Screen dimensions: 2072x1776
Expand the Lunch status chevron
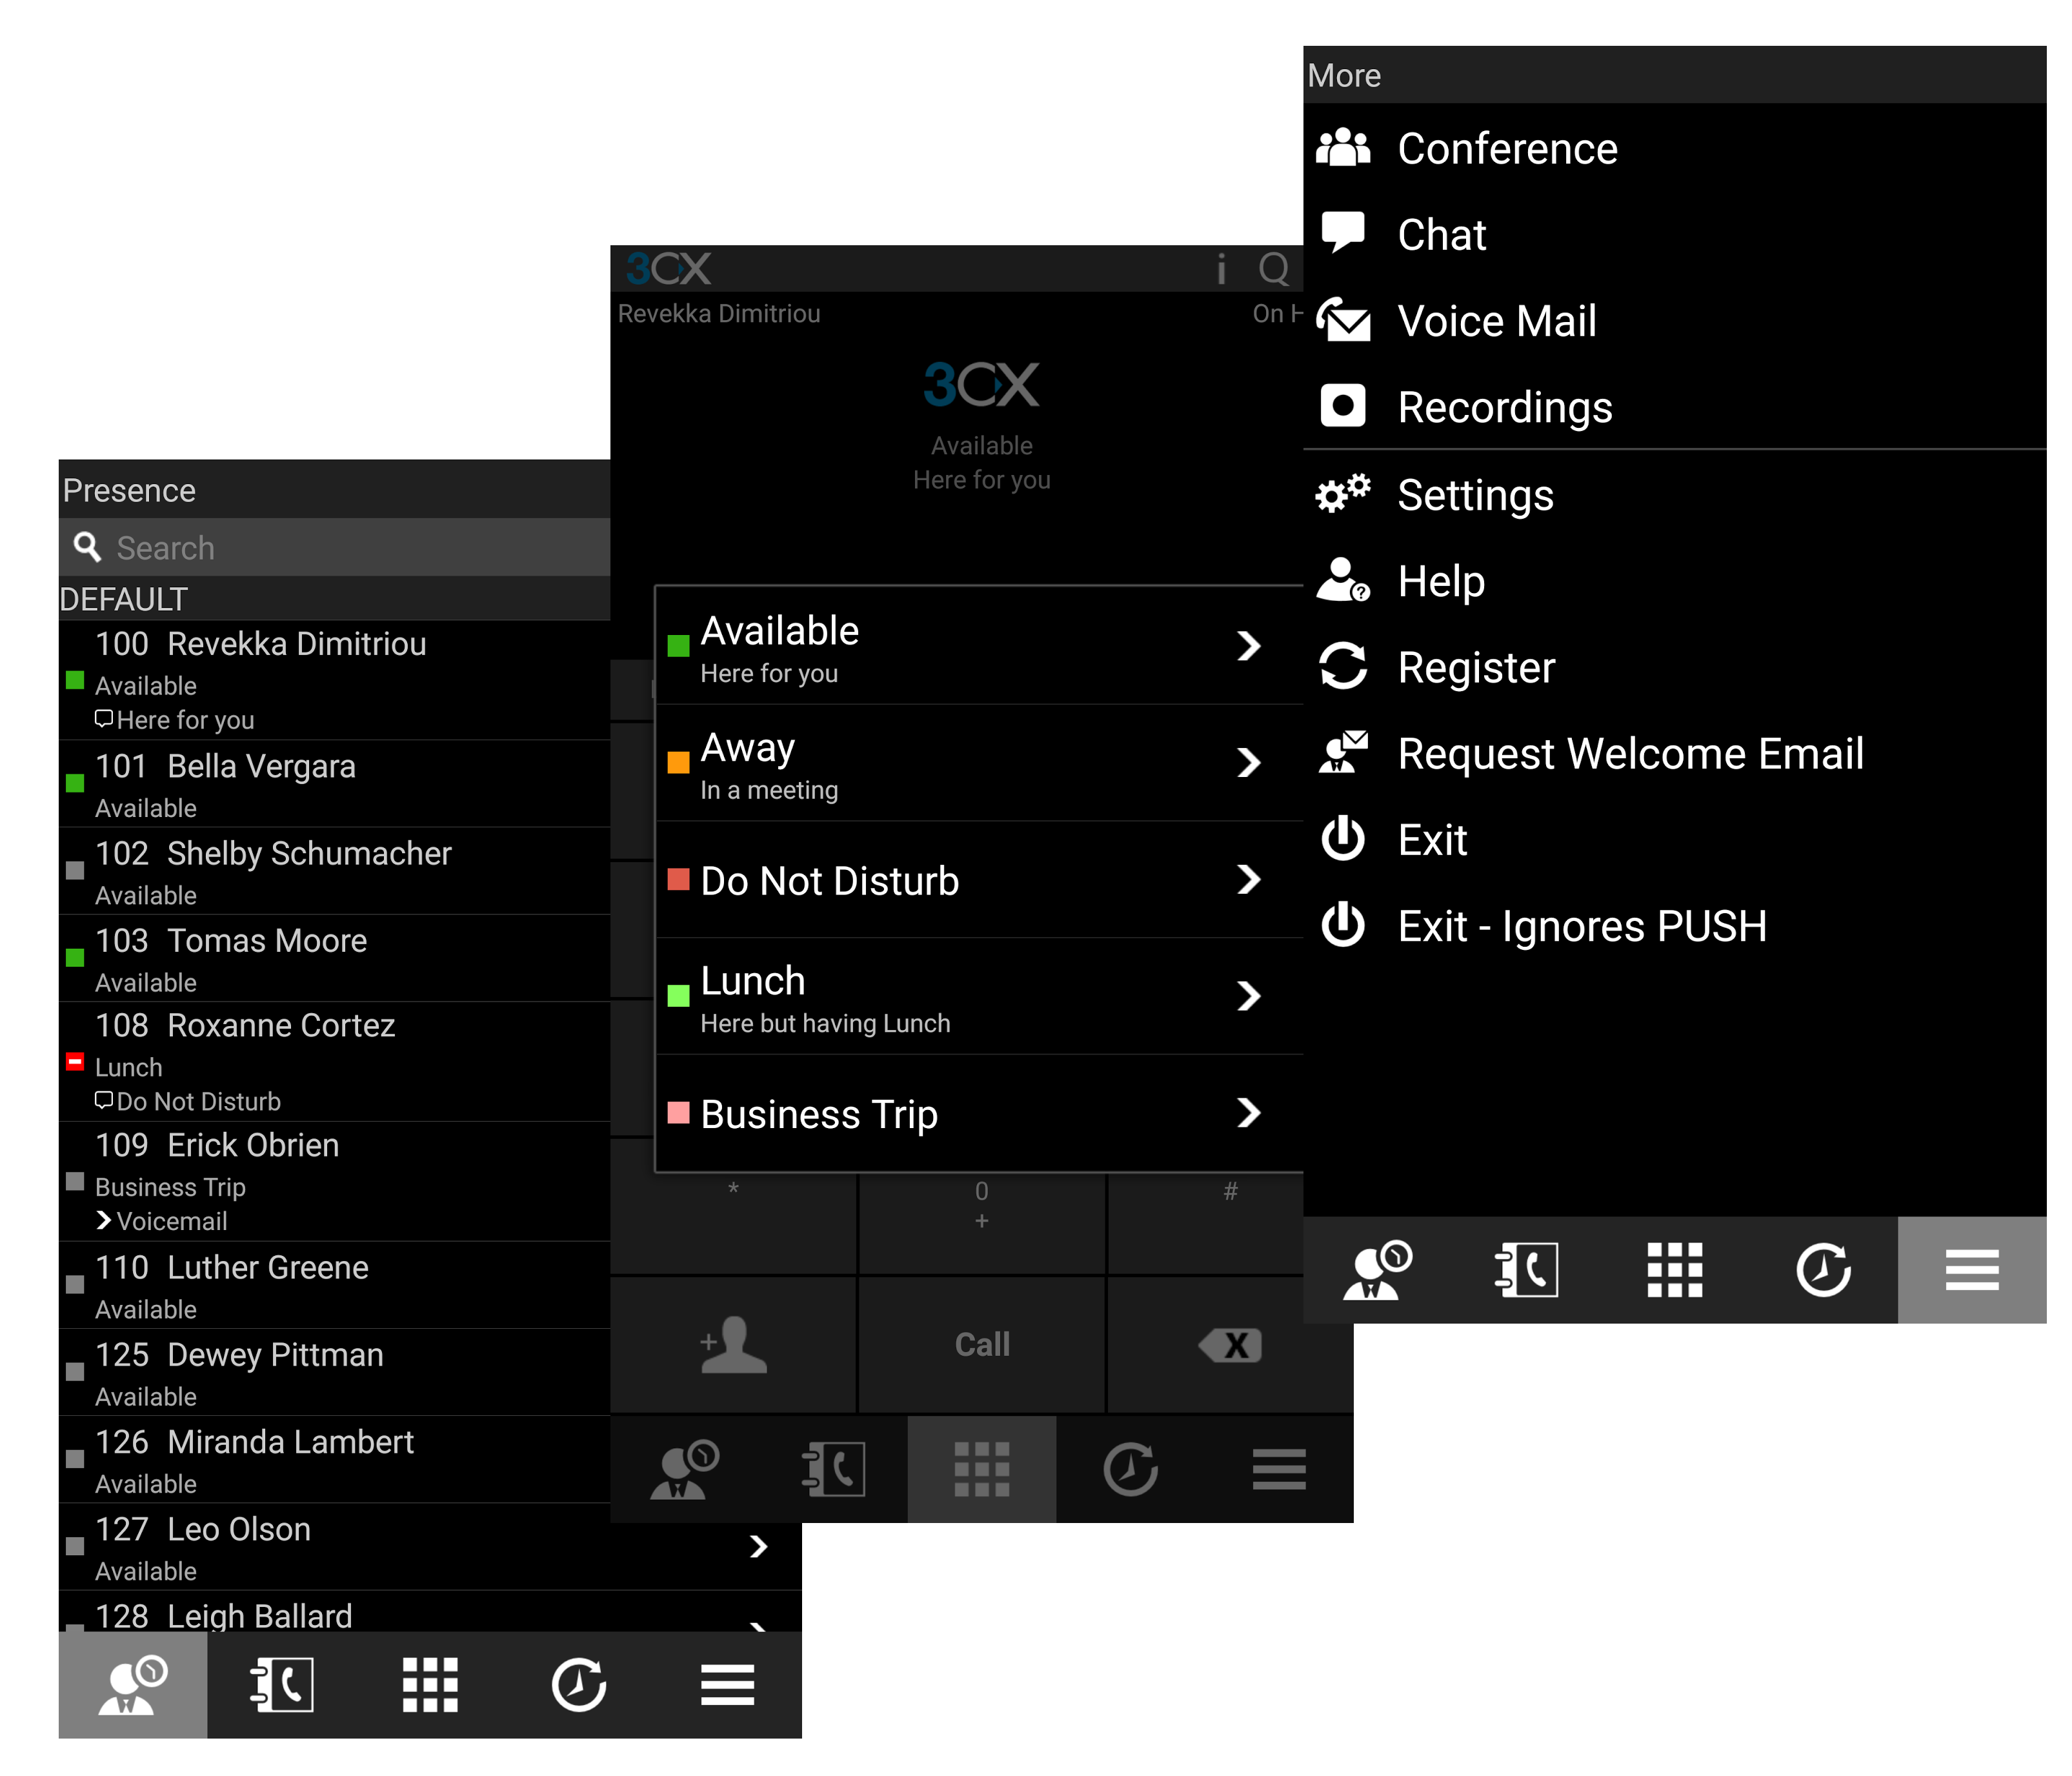click(1248, 995)
